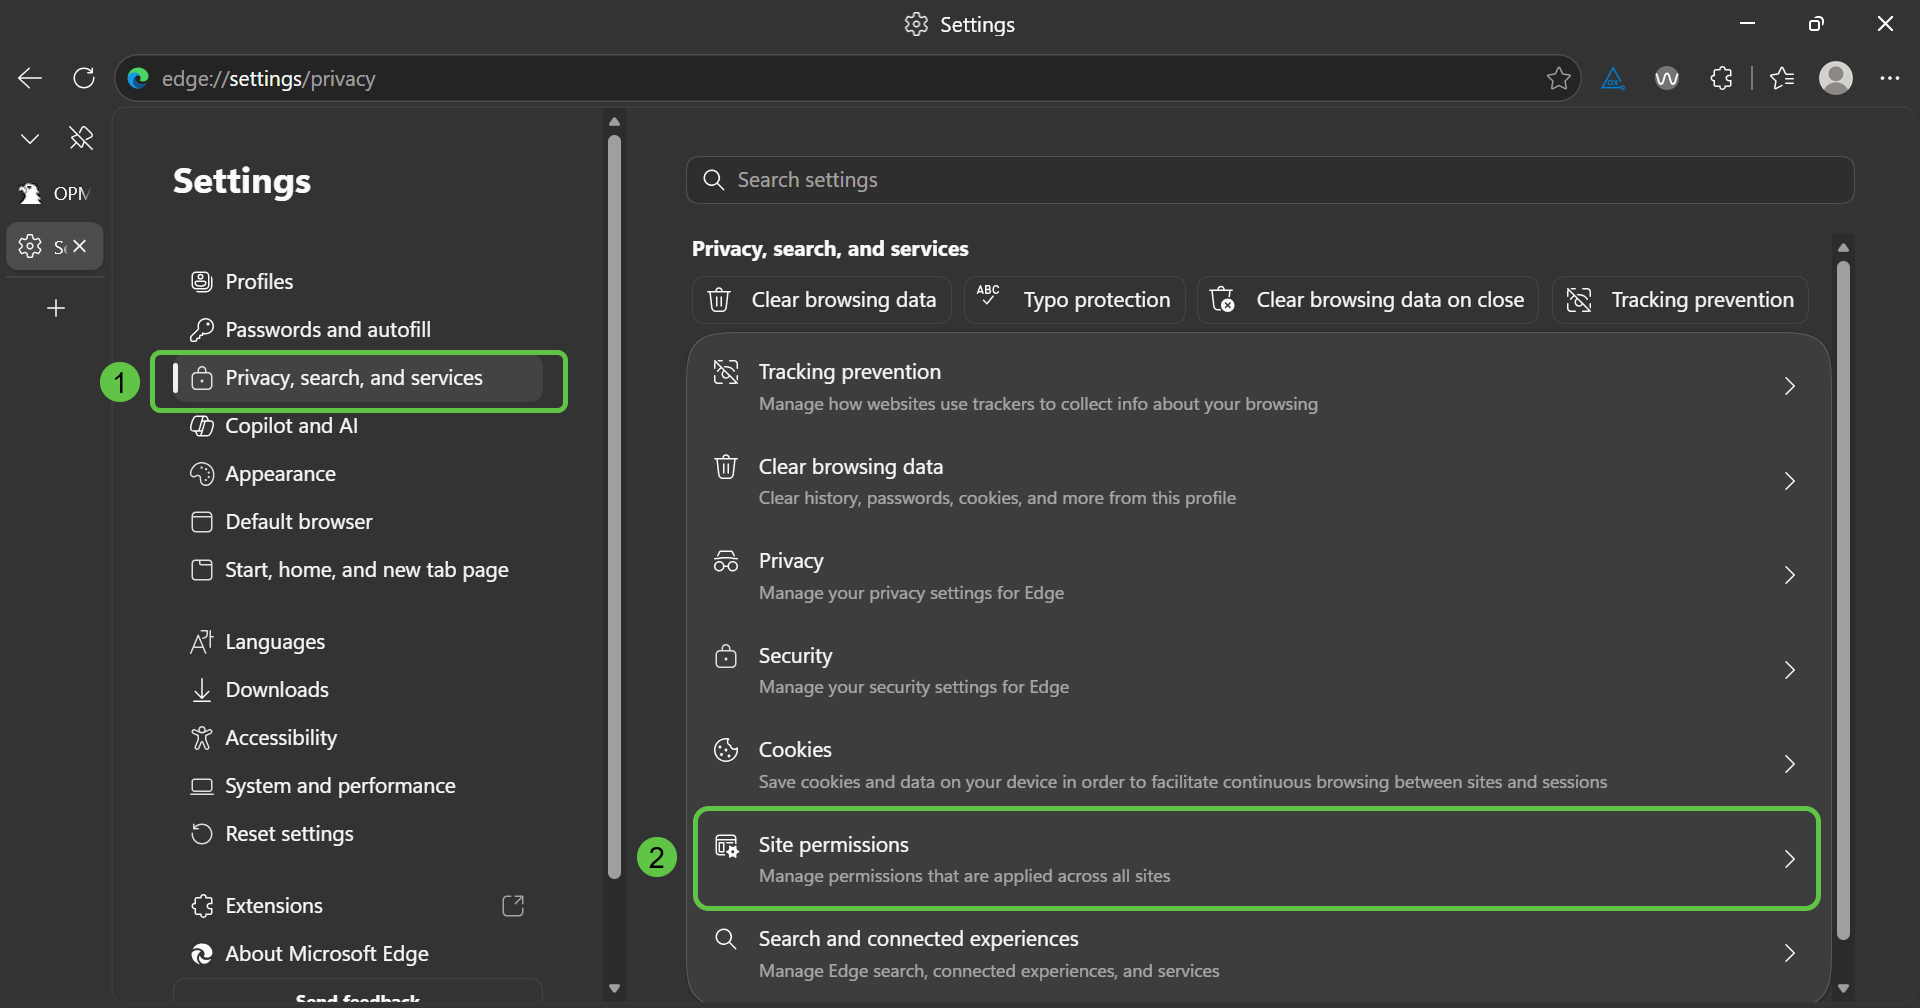Click the Tracking prevention quick button
This screenshot has width=1920, height=1008.
pos(1680,300)
